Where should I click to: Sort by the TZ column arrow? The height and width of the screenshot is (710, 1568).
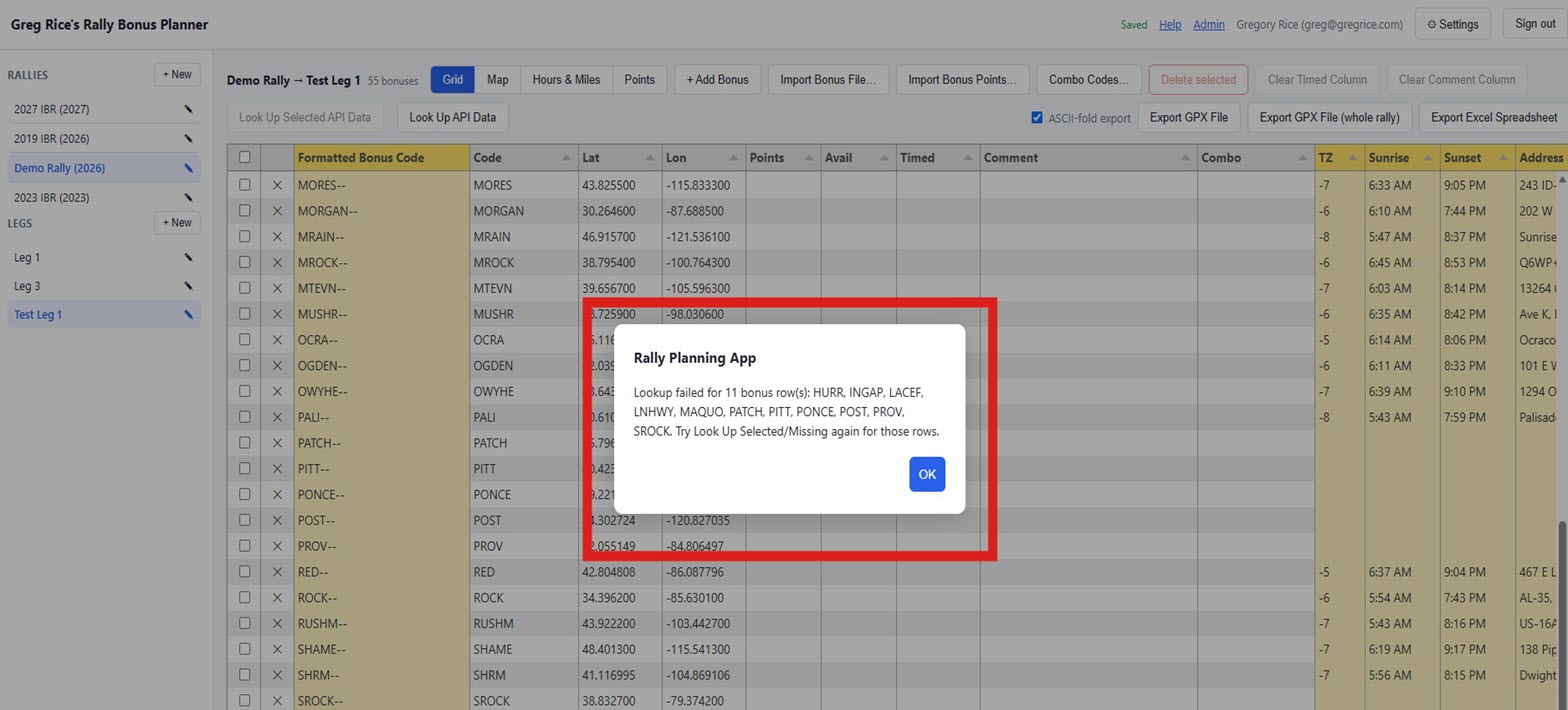pyautogui.click(x=1352, y=158)
